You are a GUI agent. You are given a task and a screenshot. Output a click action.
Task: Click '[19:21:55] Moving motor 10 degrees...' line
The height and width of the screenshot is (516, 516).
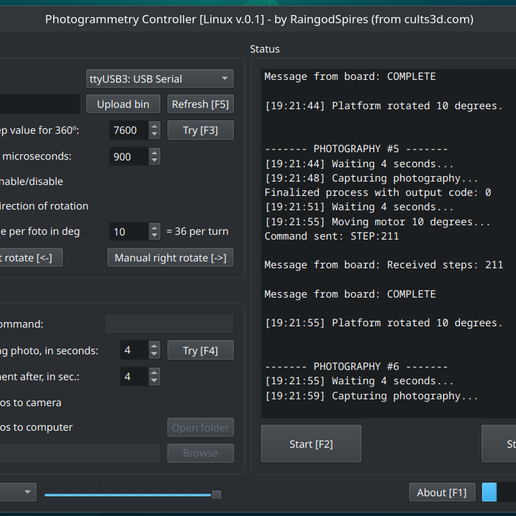coord(377,222)
